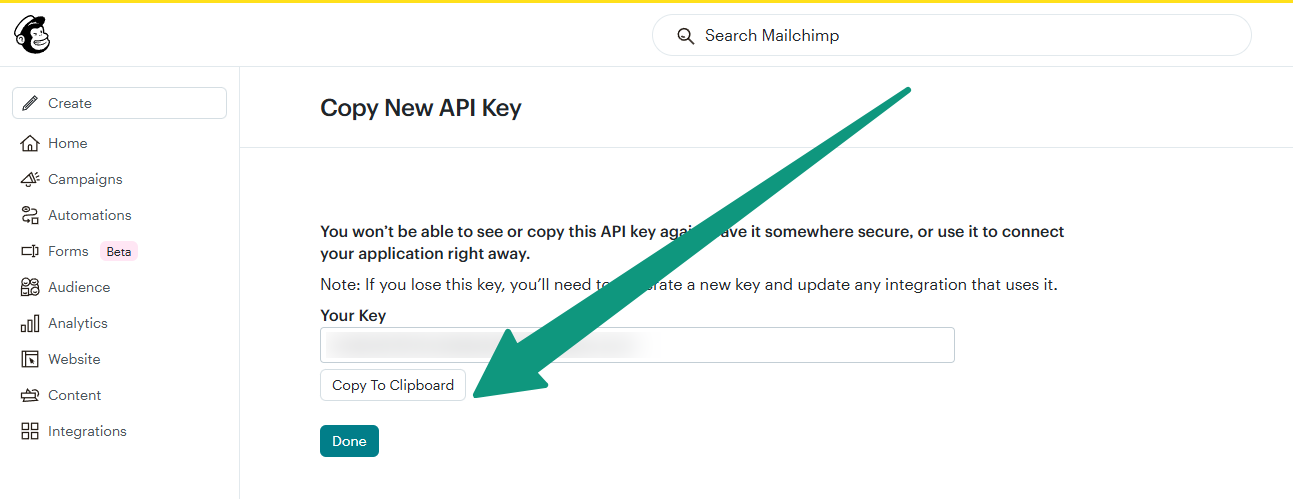
Task: Click the Integrations grid icon
Action: pos(30,431)
